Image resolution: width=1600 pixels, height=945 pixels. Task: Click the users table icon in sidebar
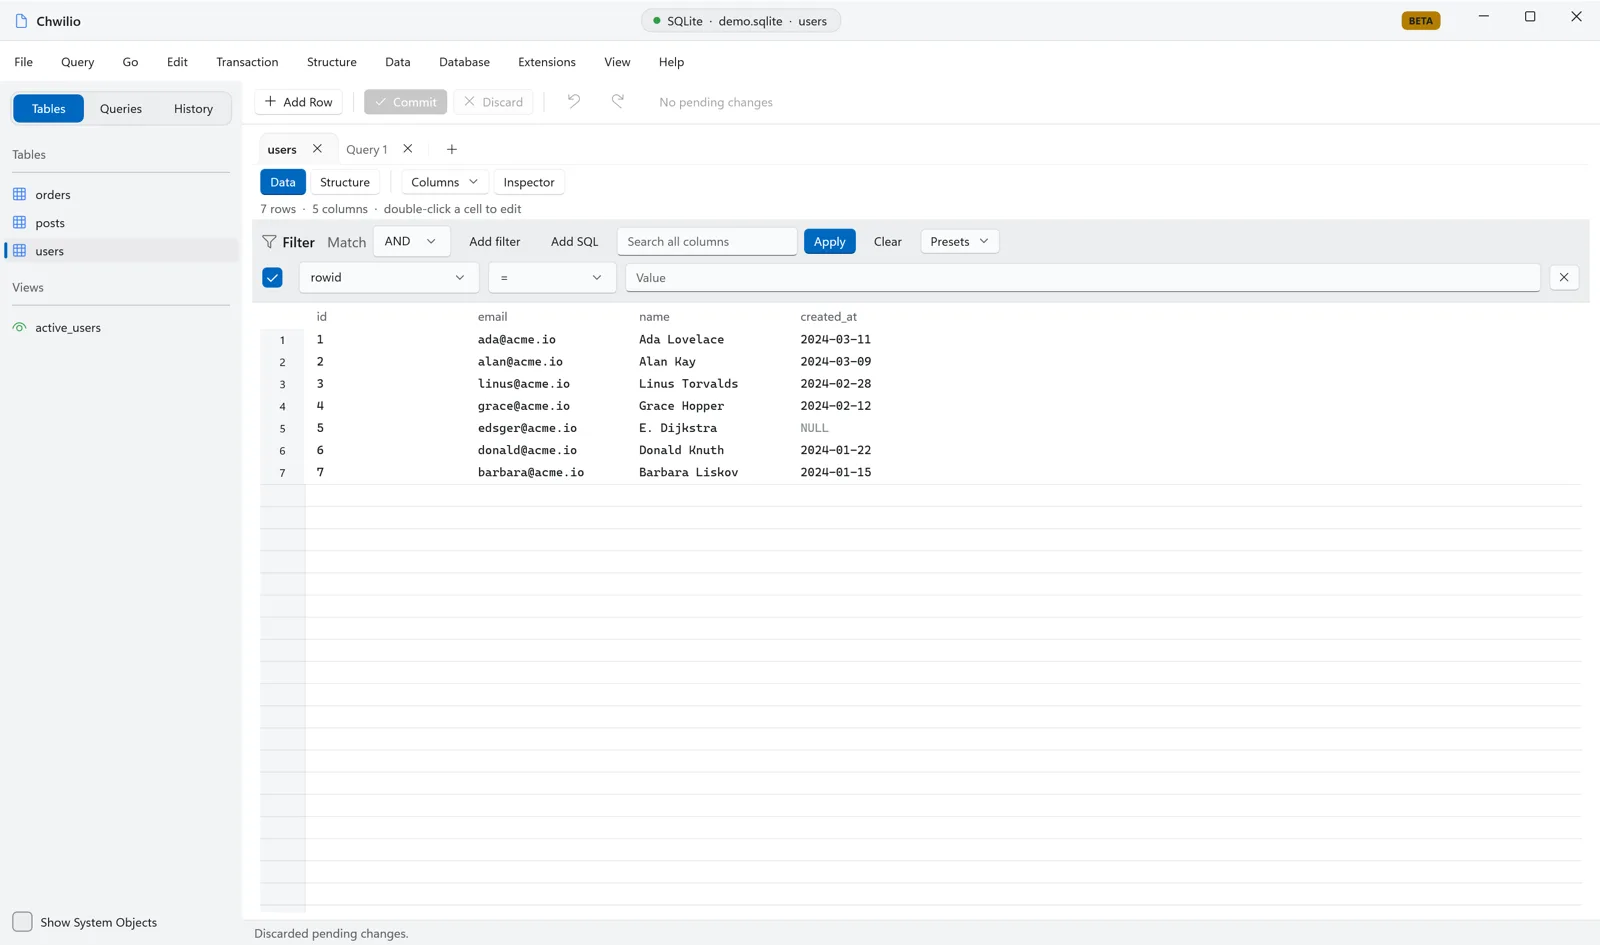[x=19, y=250]
